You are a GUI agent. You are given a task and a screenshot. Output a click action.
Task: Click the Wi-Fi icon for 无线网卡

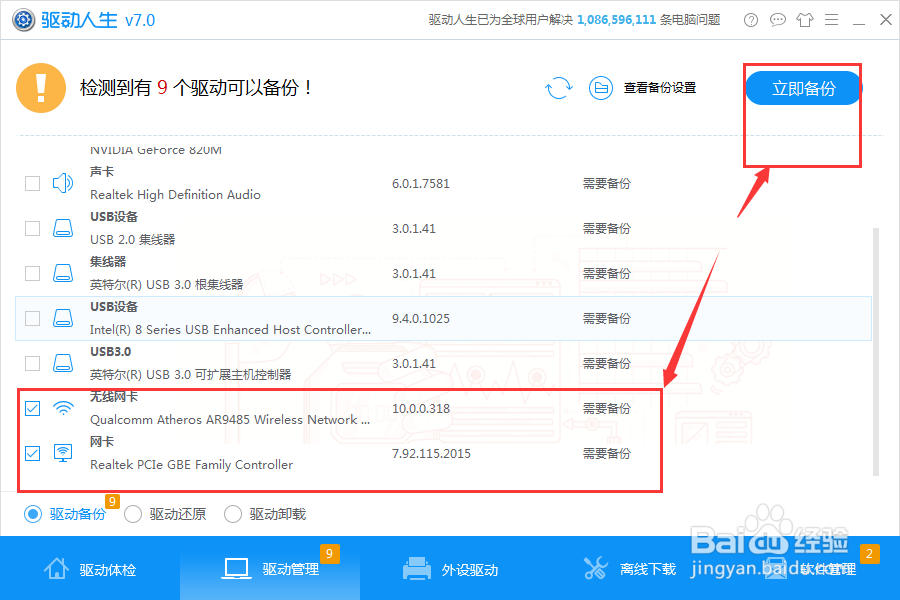click(63, 408)
